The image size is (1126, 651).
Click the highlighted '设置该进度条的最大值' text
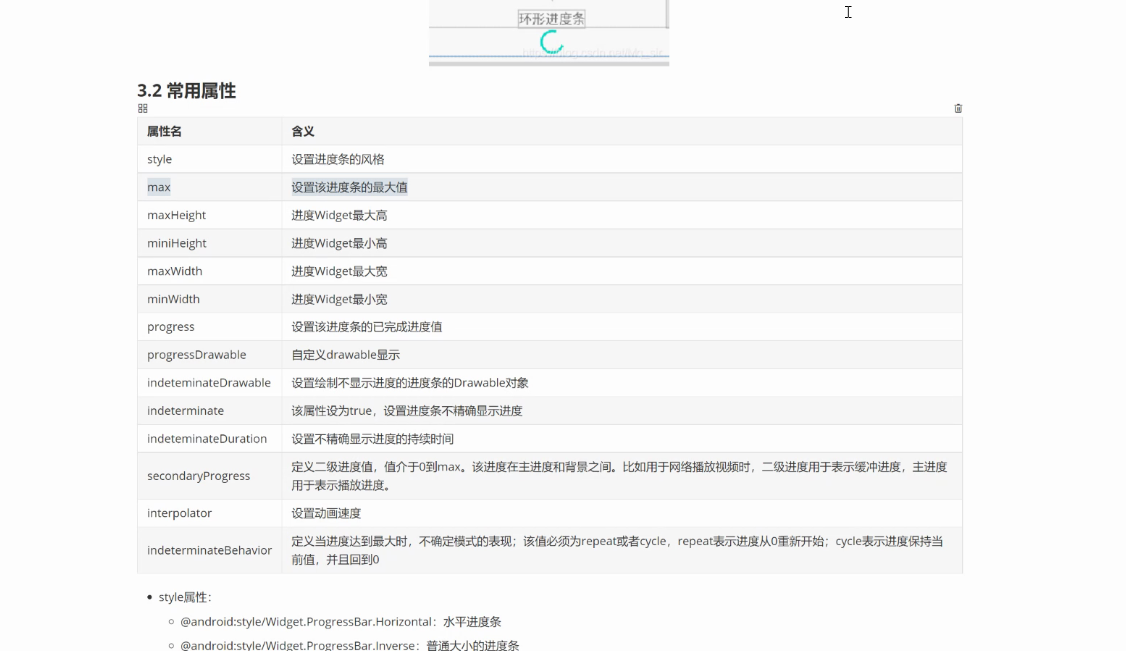click(349, 187)
